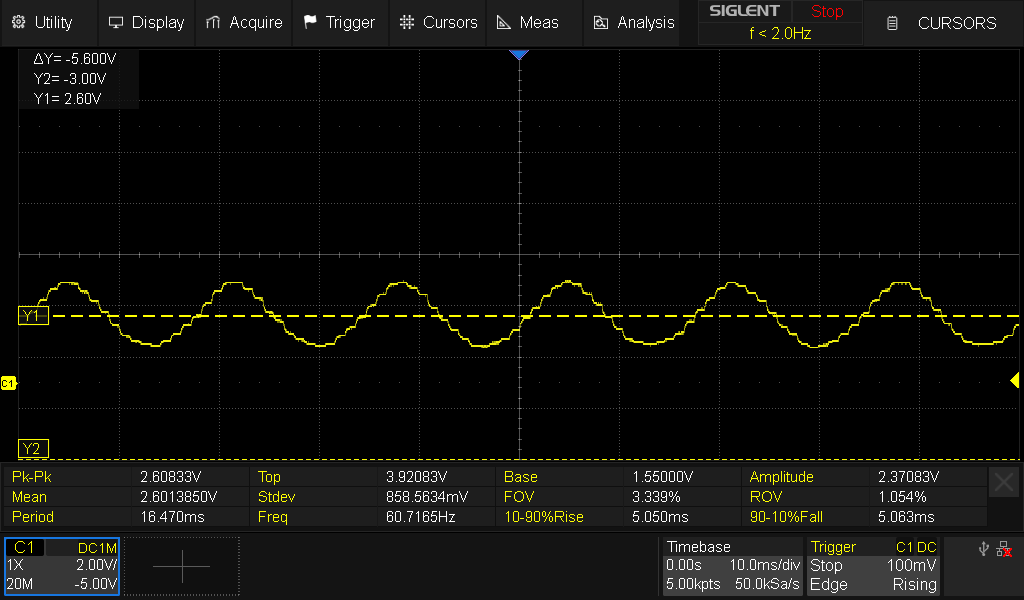Click the DC1M coupling label
The image size is (1024, 600).
[x=97, y=548]
